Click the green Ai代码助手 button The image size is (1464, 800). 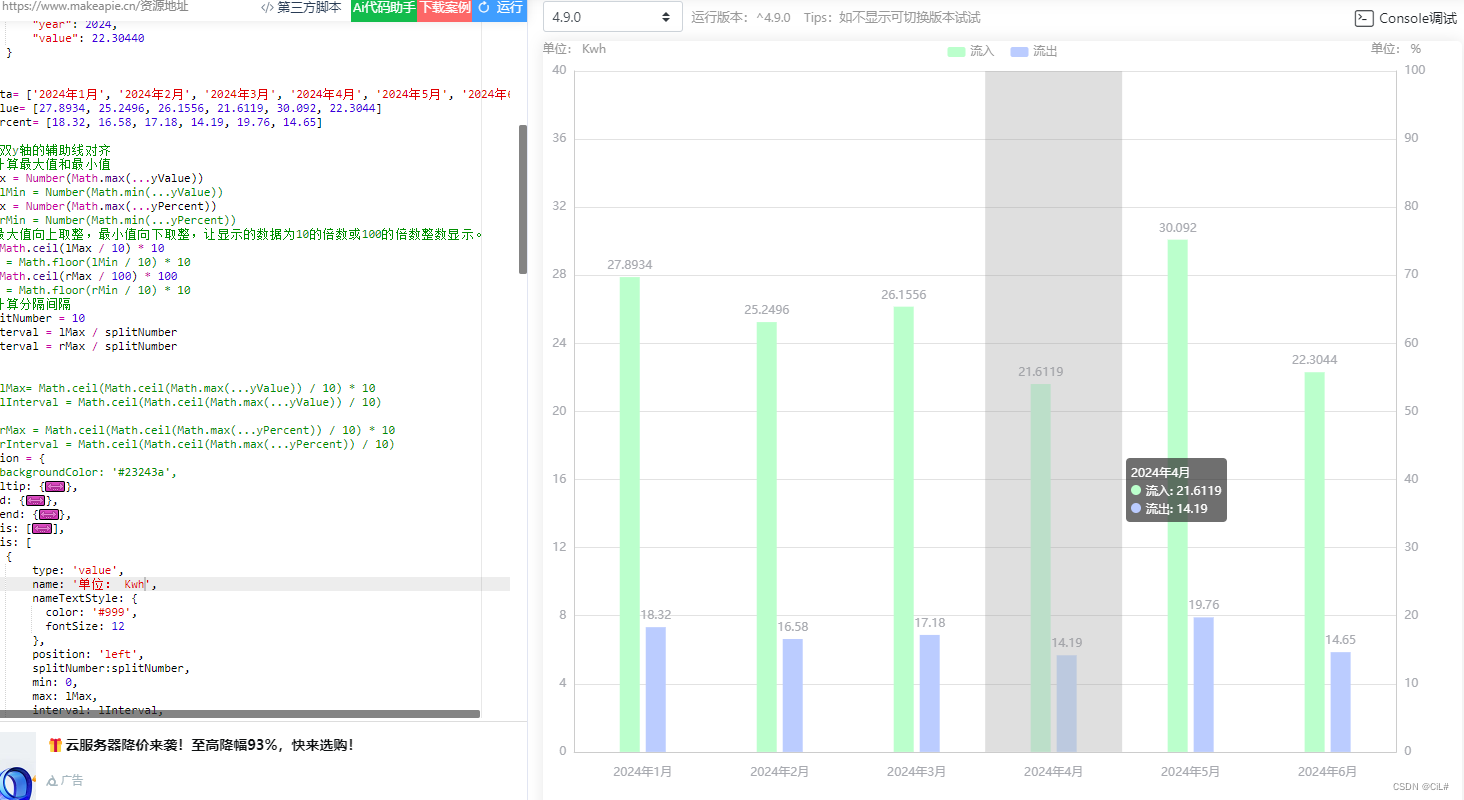pos(384,9)
